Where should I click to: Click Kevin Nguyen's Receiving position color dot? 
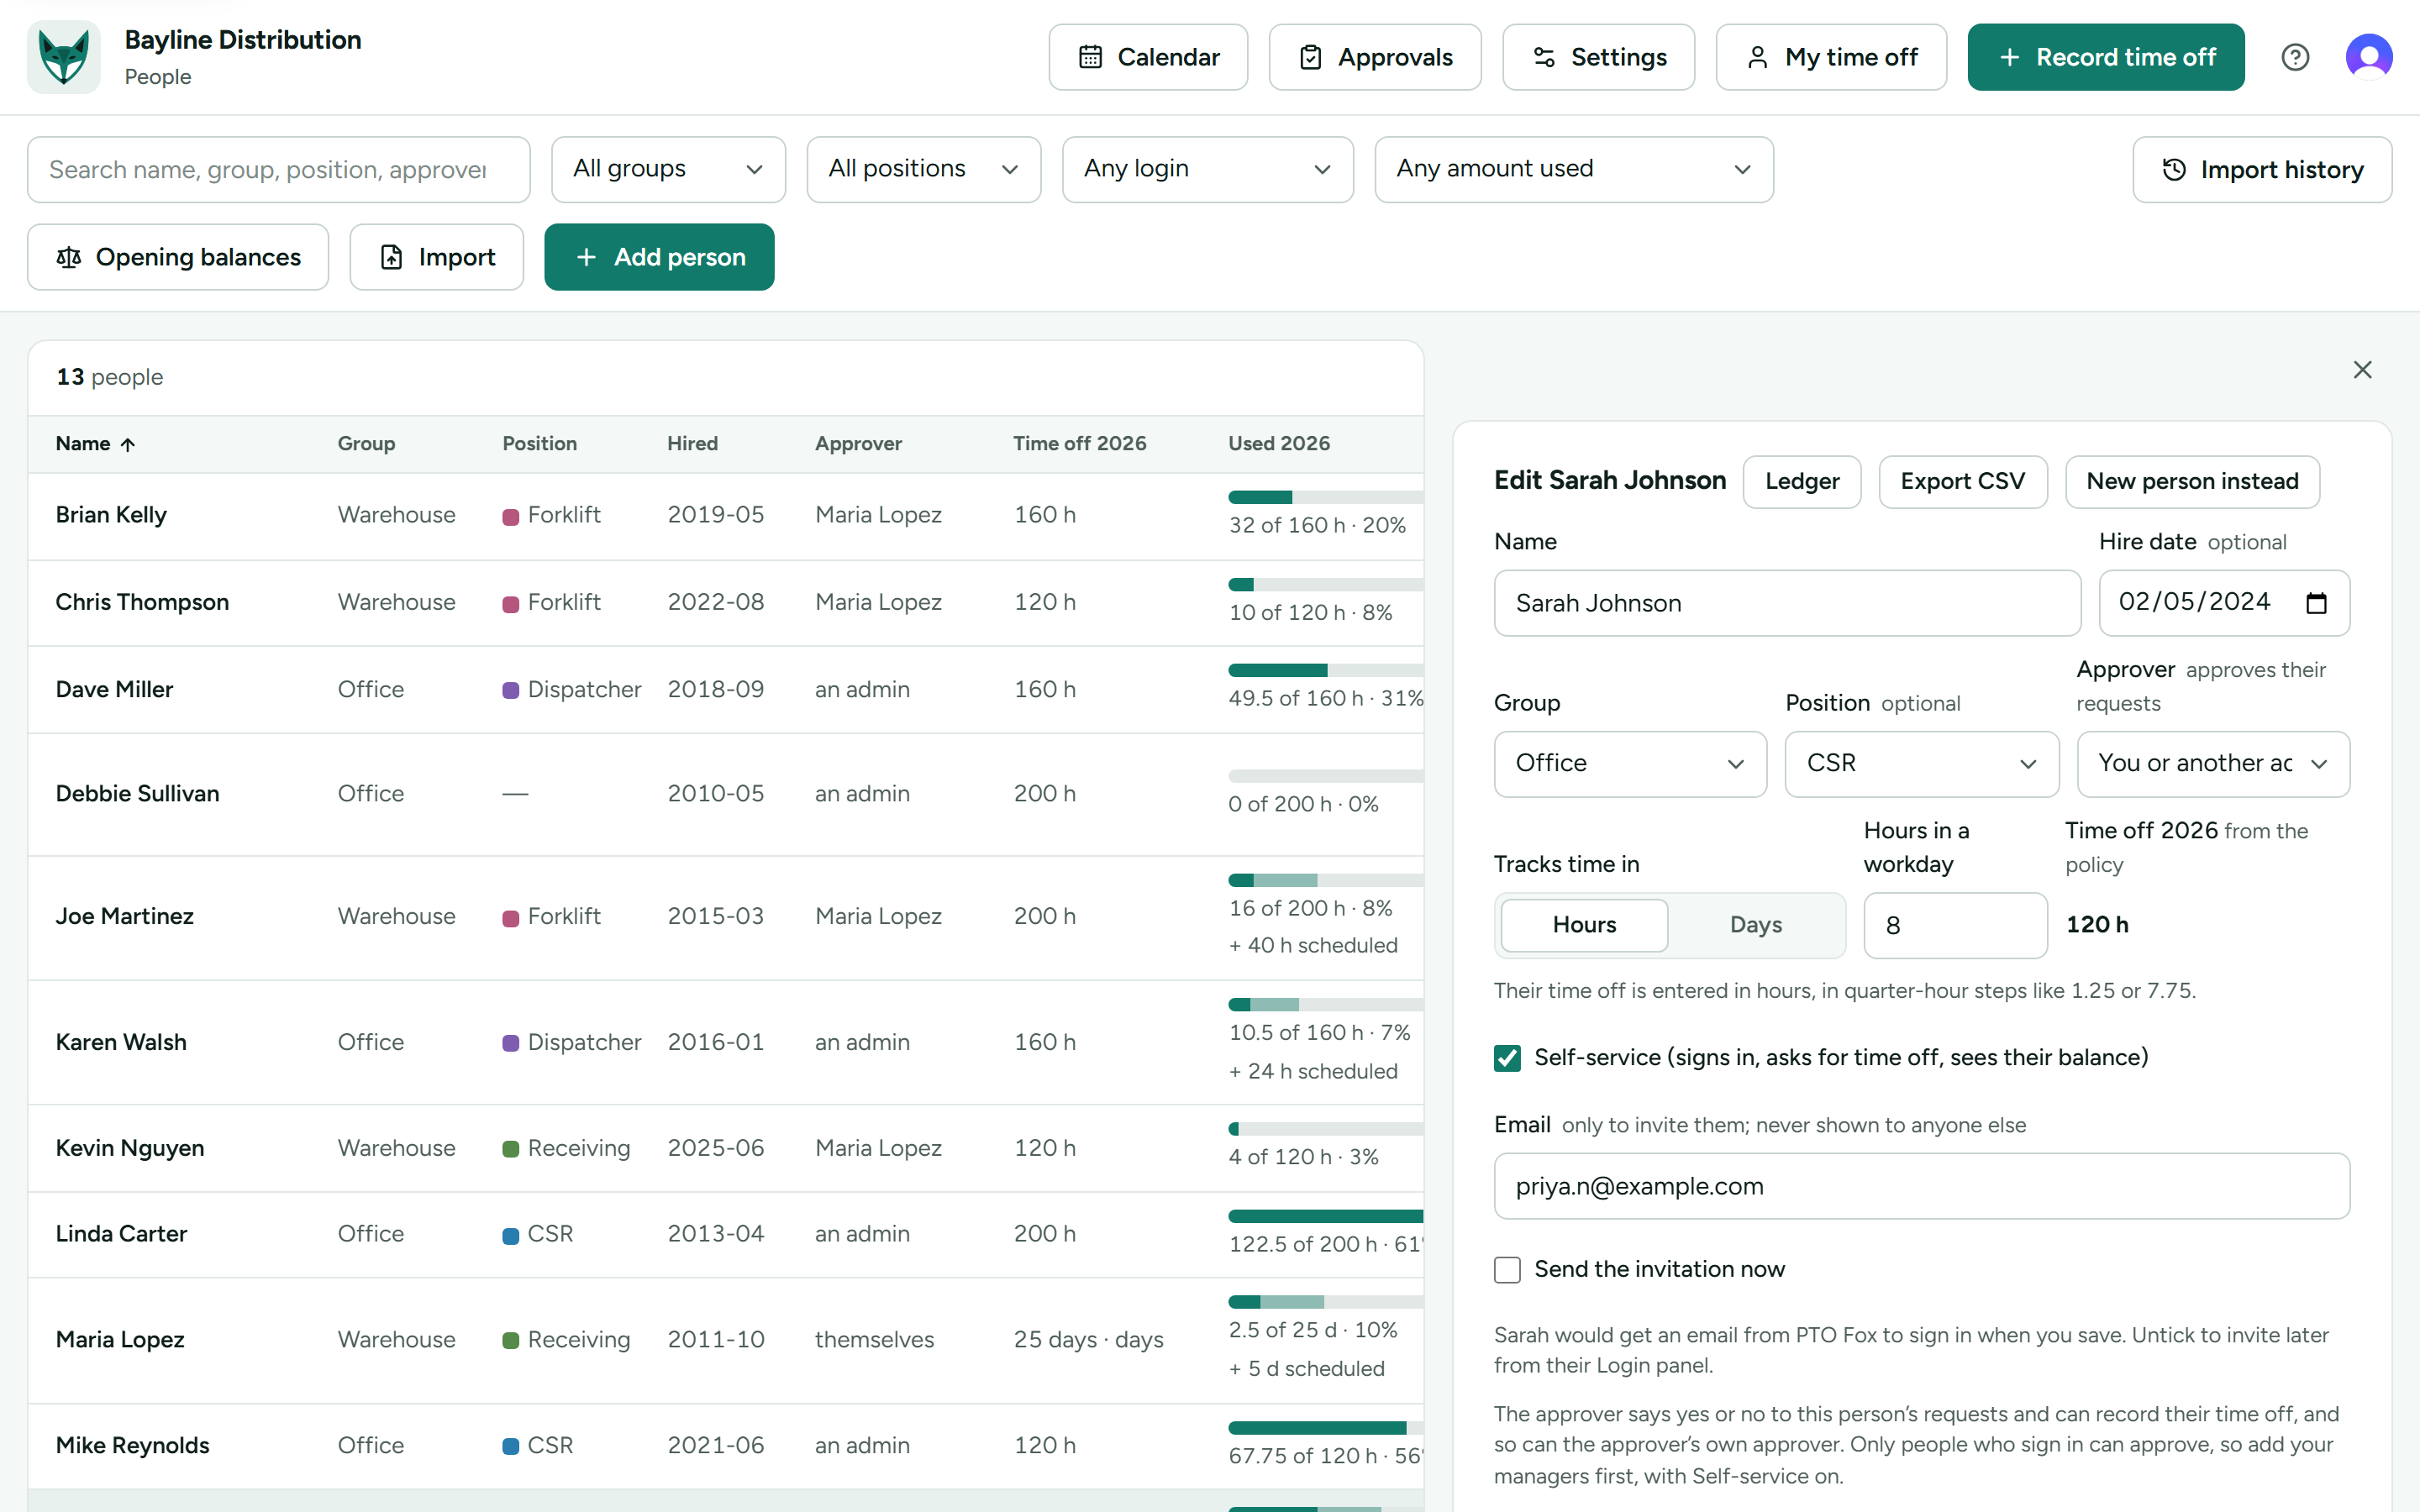tap(511, 1149)
